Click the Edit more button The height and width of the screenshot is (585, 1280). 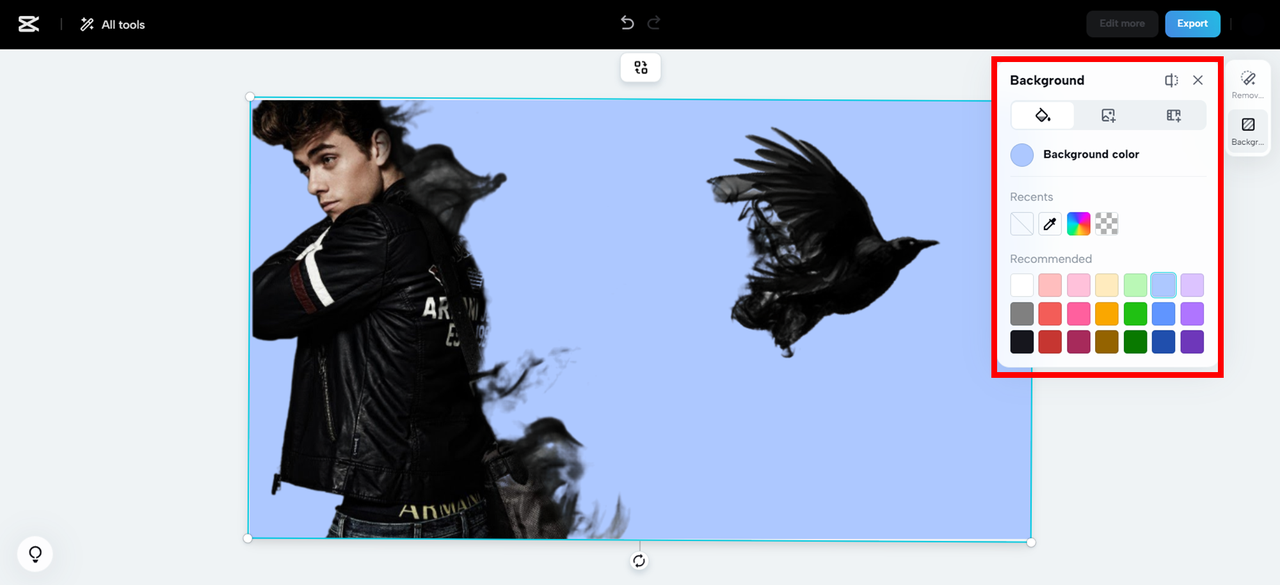coord(1122,24)
